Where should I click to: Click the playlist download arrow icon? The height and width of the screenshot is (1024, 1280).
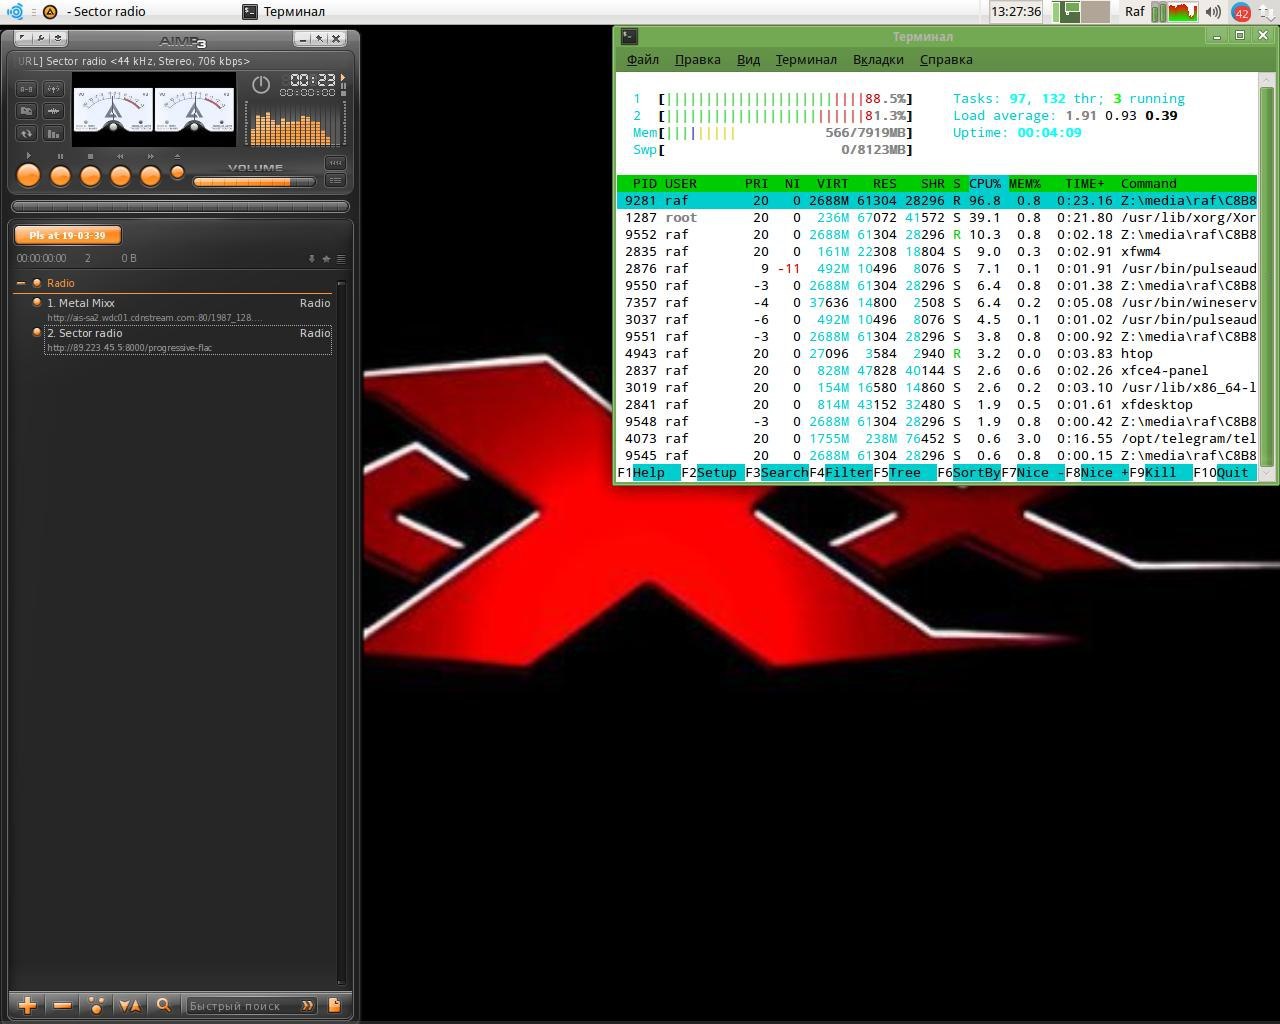tap(312, 259)
